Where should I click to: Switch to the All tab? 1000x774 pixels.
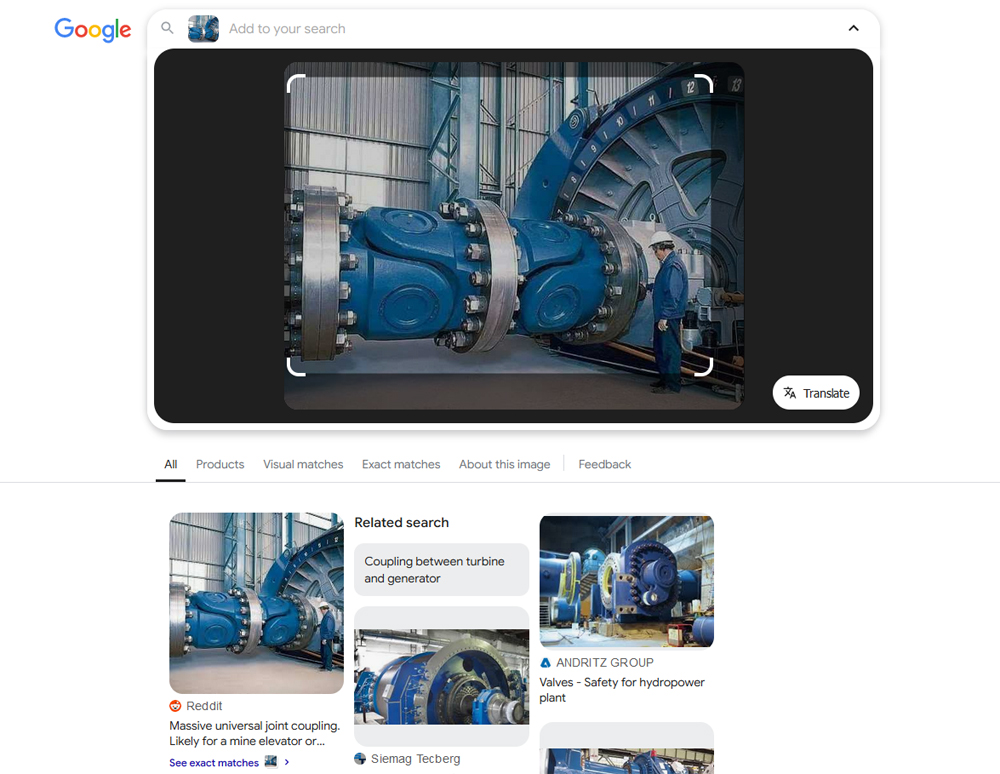coord(171,464)
